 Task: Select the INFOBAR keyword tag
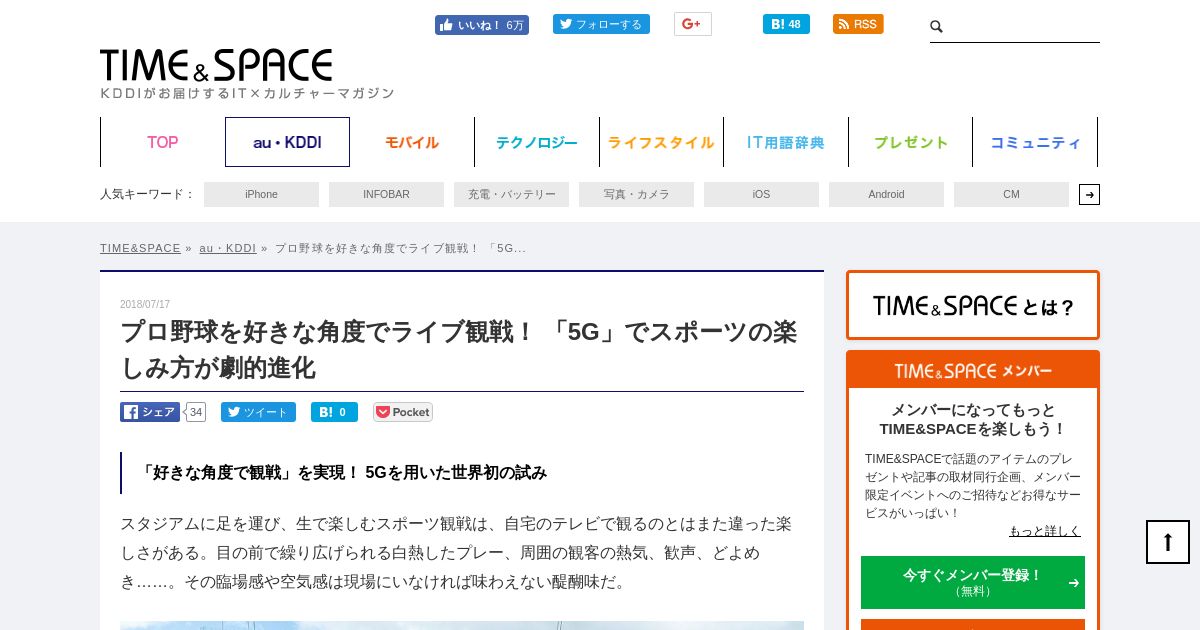click(386, 194)
